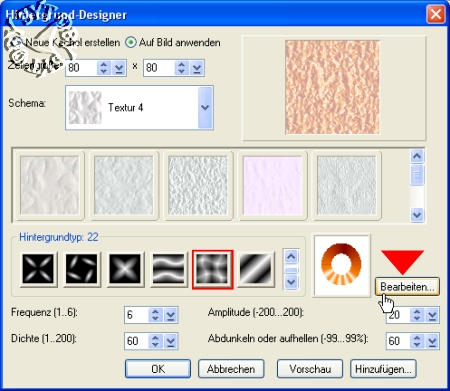Open the Abdunkeln oder aufhellen dropdown arrow
Screen dimensions: 450x391
[432, 341]
